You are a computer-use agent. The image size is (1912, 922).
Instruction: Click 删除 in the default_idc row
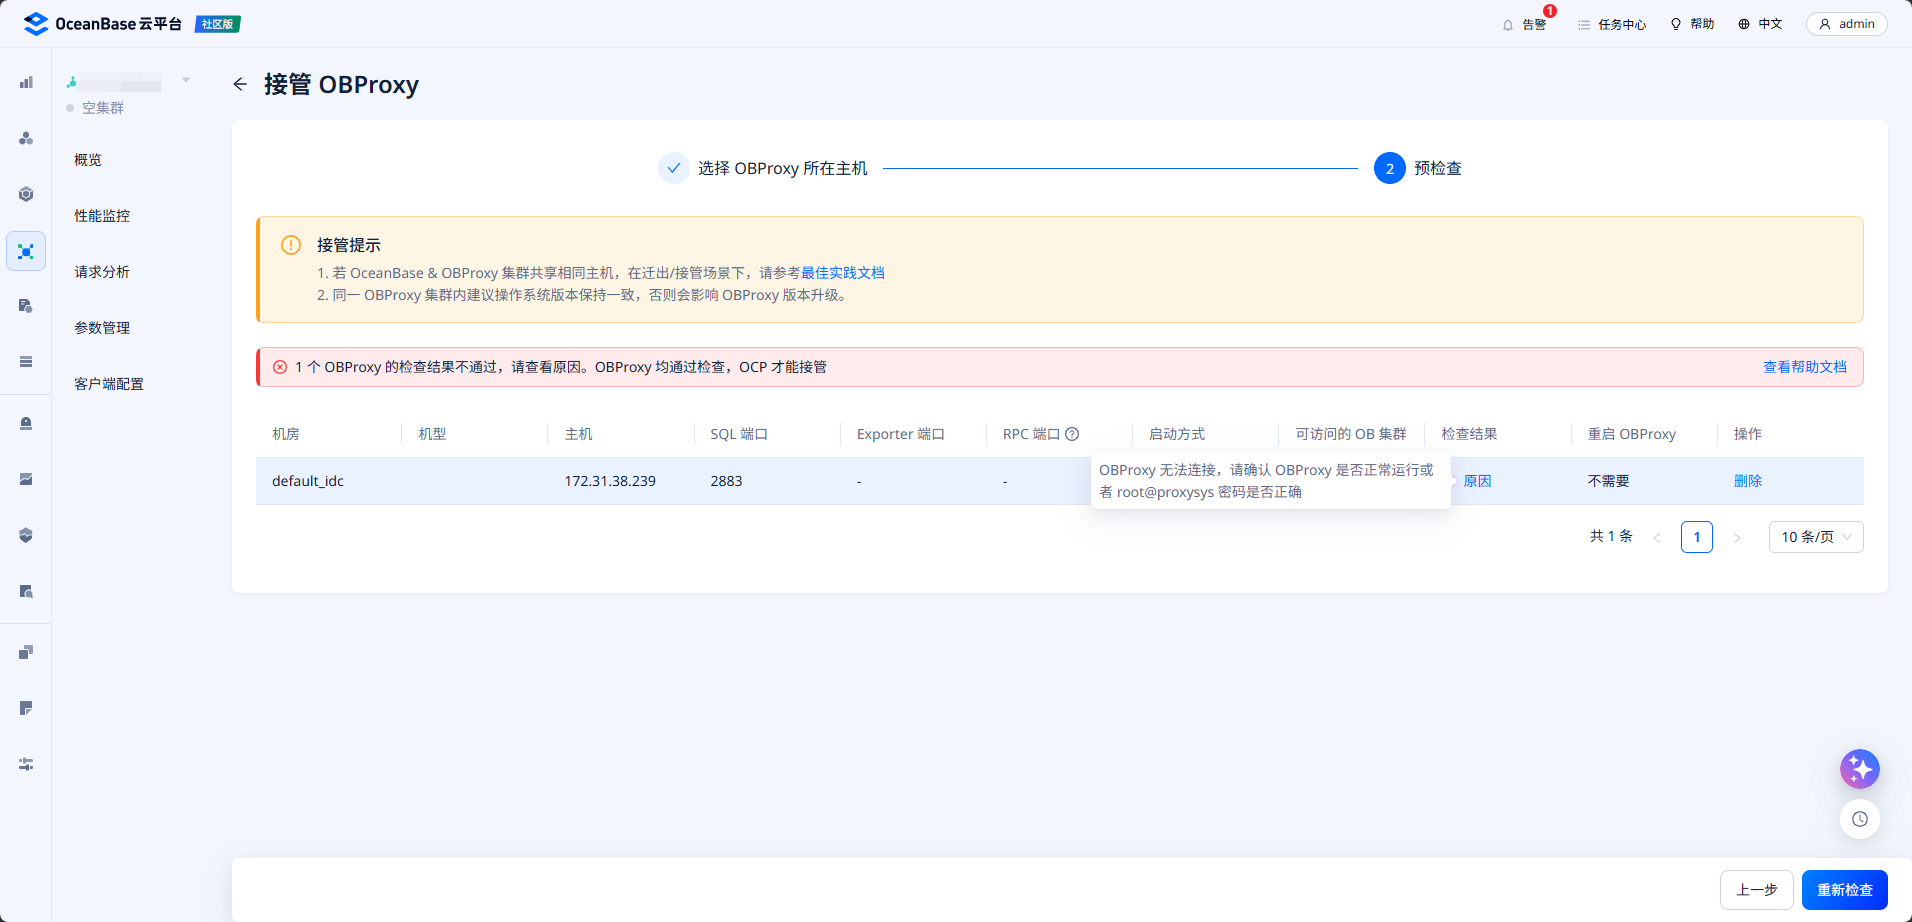[1747, 481]
